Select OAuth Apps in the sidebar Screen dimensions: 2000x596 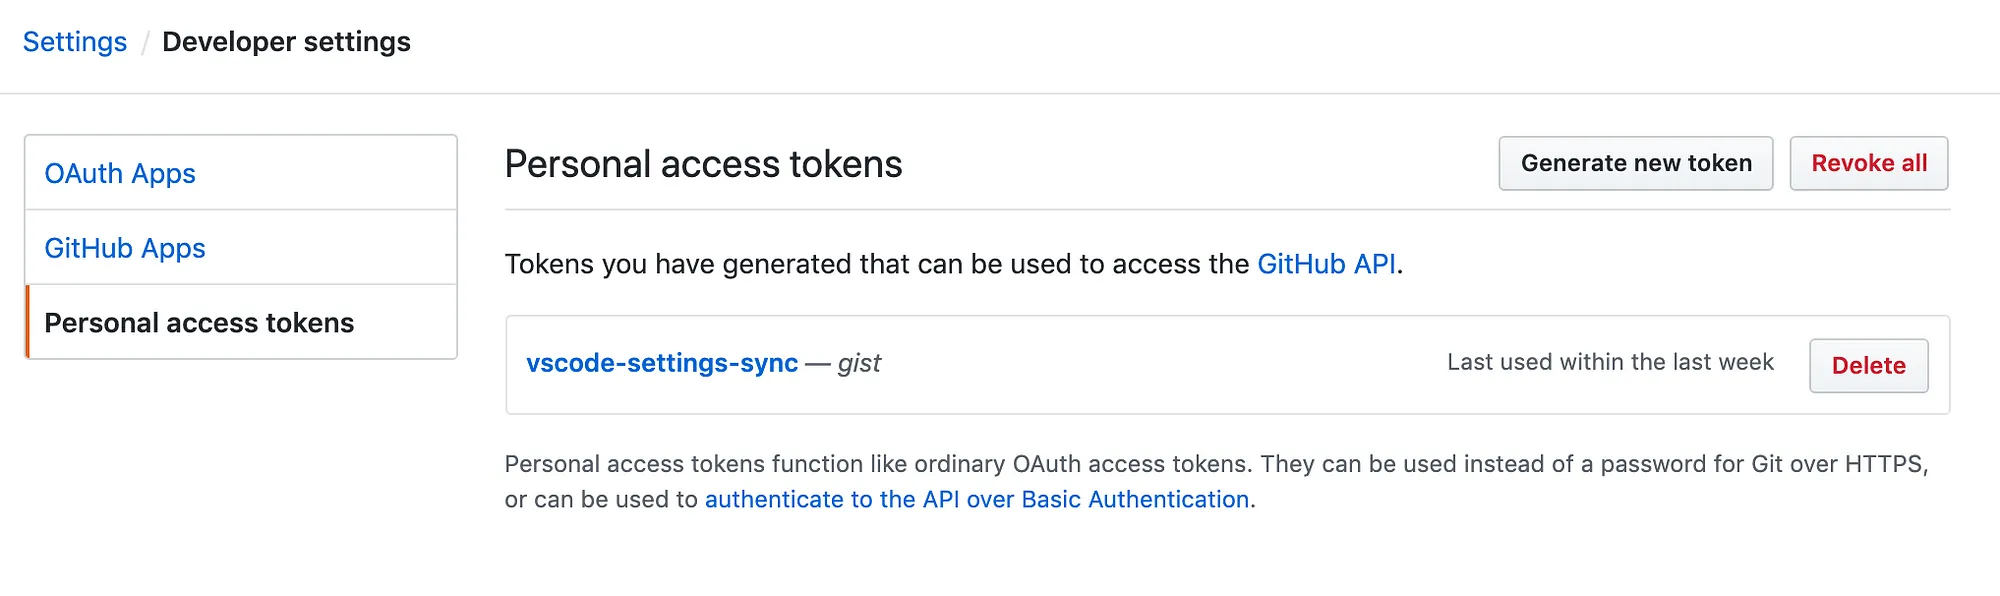tap(120, 173)
